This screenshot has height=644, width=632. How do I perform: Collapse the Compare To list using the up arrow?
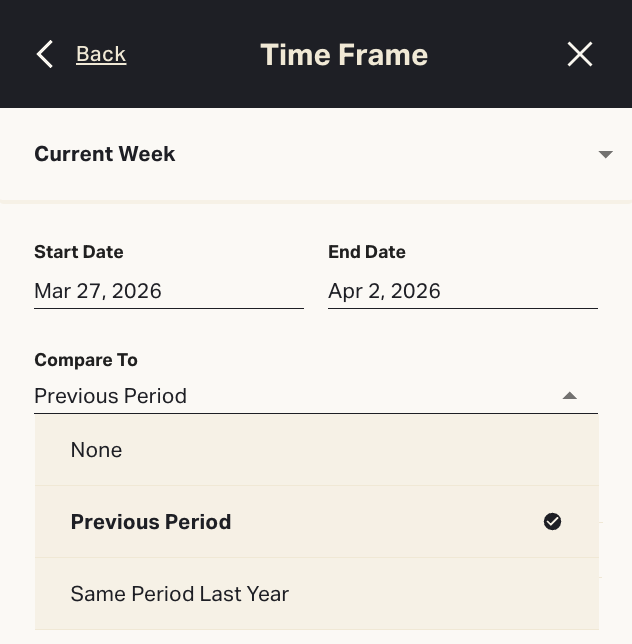click(570, 396)
